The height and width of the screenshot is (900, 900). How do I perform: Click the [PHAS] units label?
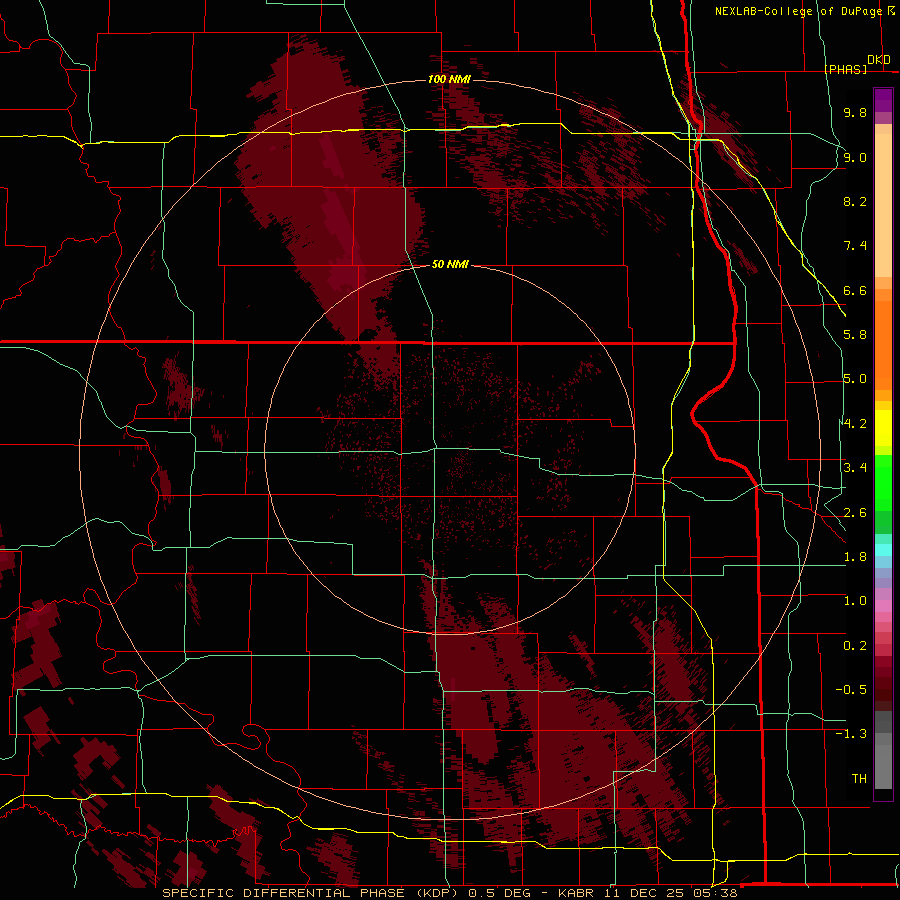point(845,69)
